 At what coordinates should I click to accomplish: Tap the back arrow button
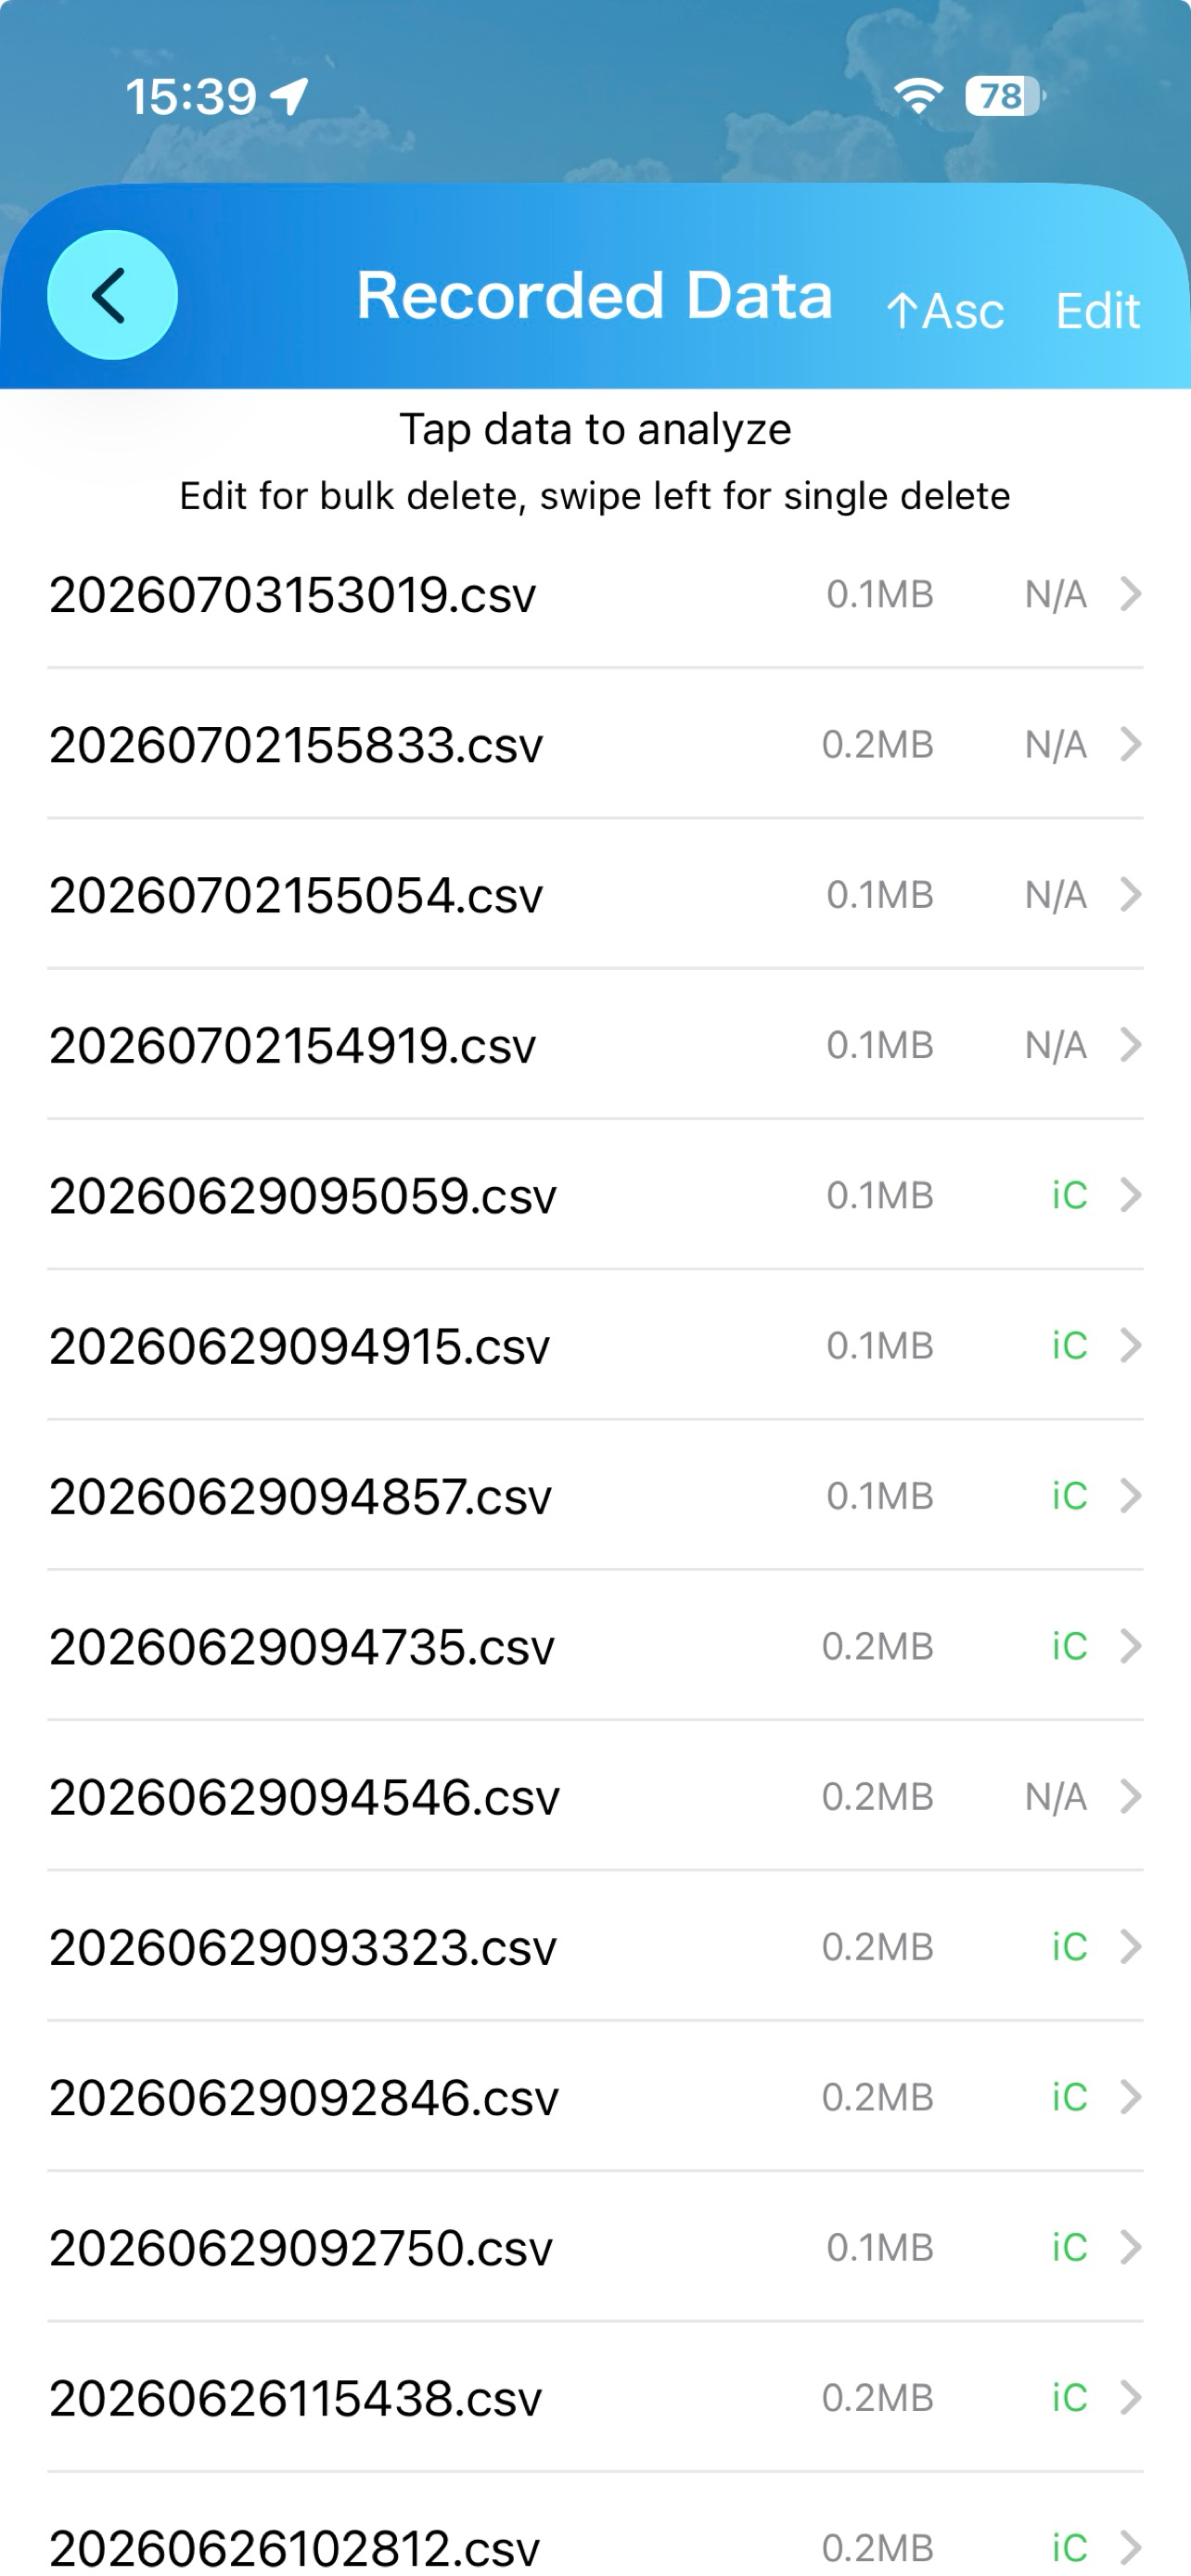112,295
